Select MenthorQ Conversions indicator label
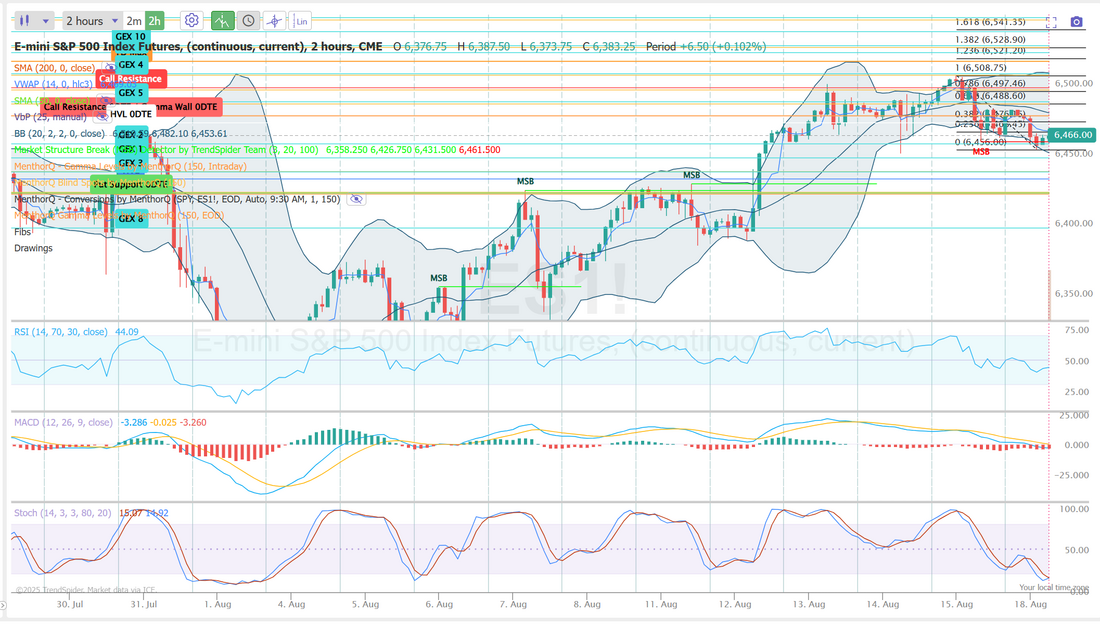Screen dimensions: 1100x625 [x=177, y=199]
